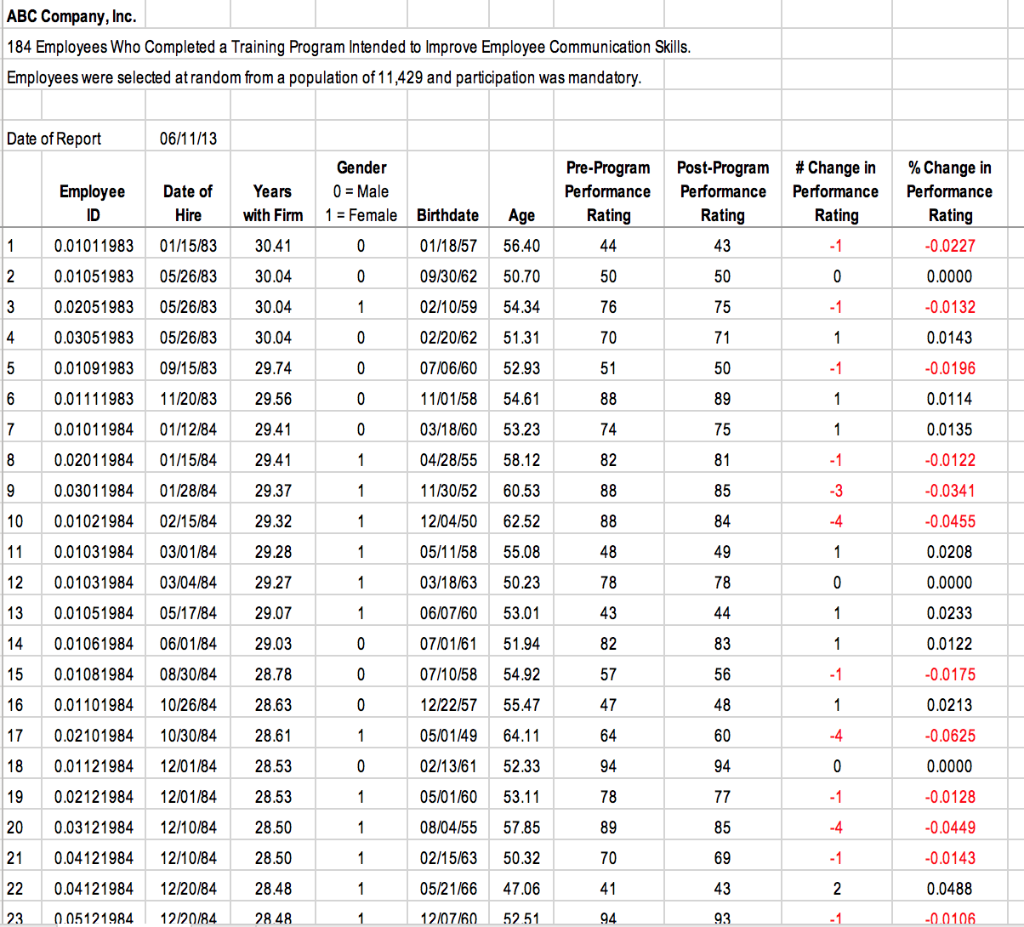Select hire date 08/30/84
Screen dimensions: 1024x927
(188, 675)
